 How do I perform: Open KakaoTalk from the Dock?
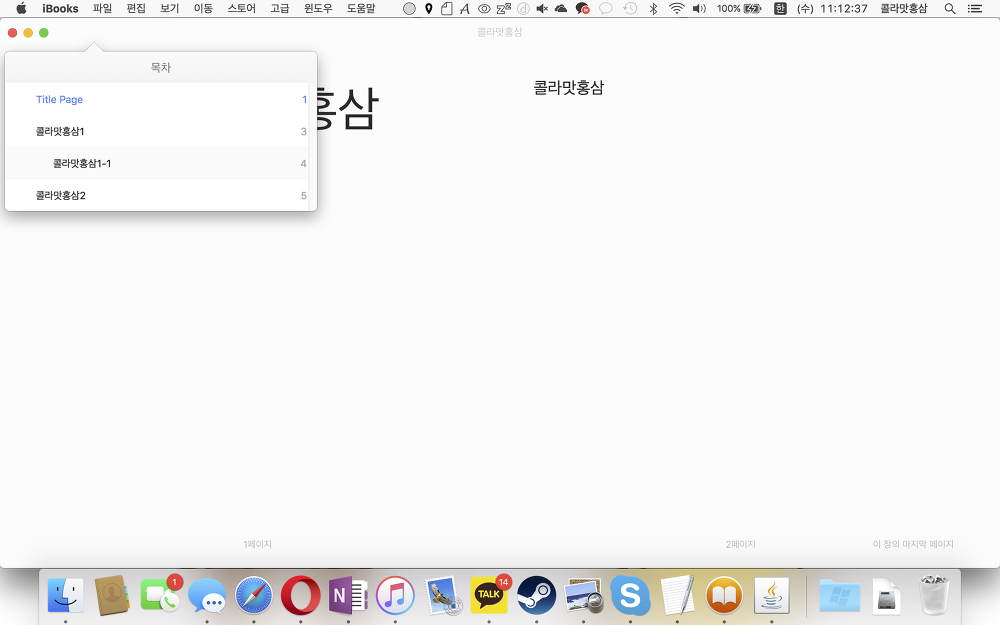(x=489, y=597)
